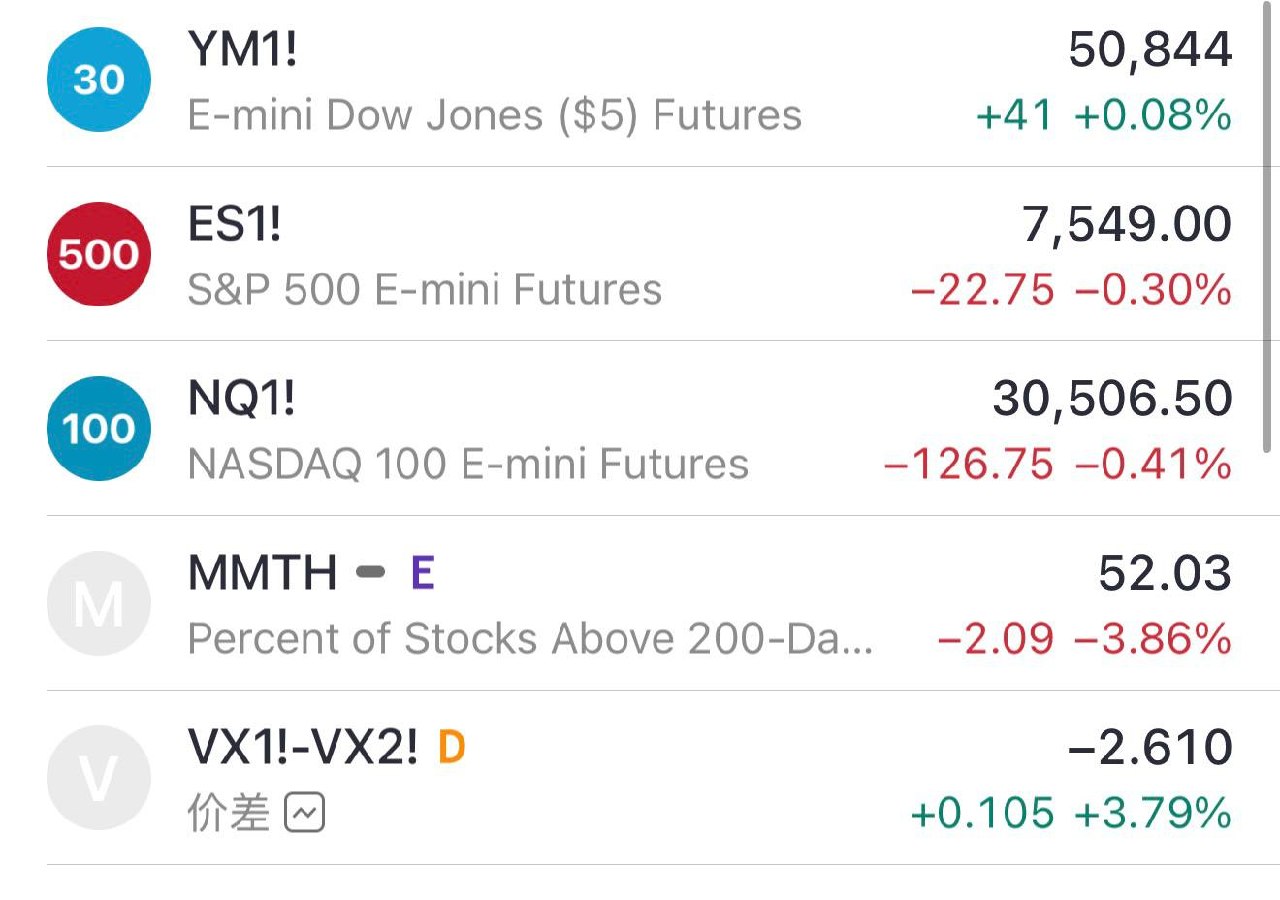The width and height of the screenshot is (1280, 900).
Task: Tap the E-mini Dow Jones ($5) Futures description
Action: tap(495, 116)
